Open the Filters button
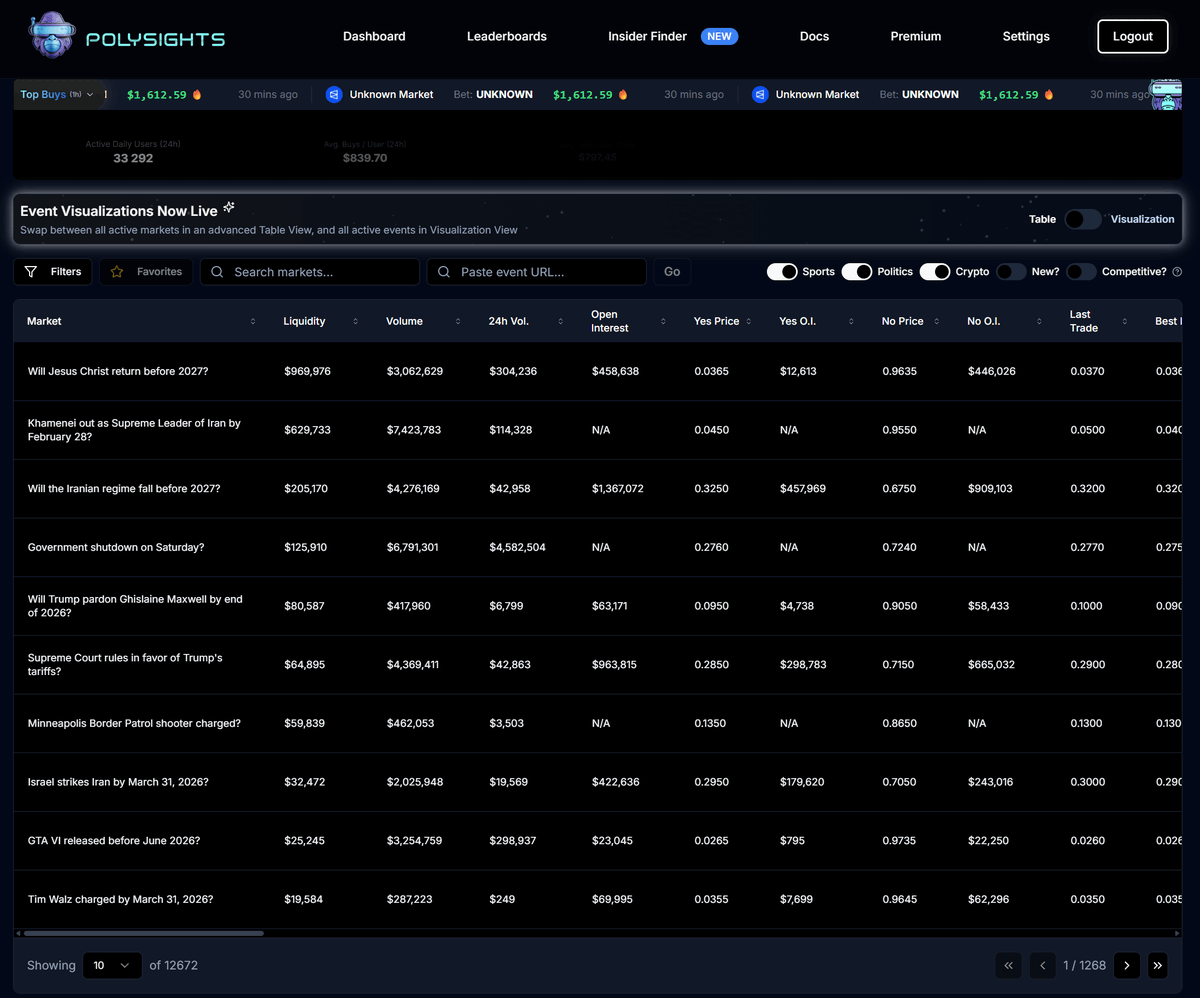 tap(53, 272)
